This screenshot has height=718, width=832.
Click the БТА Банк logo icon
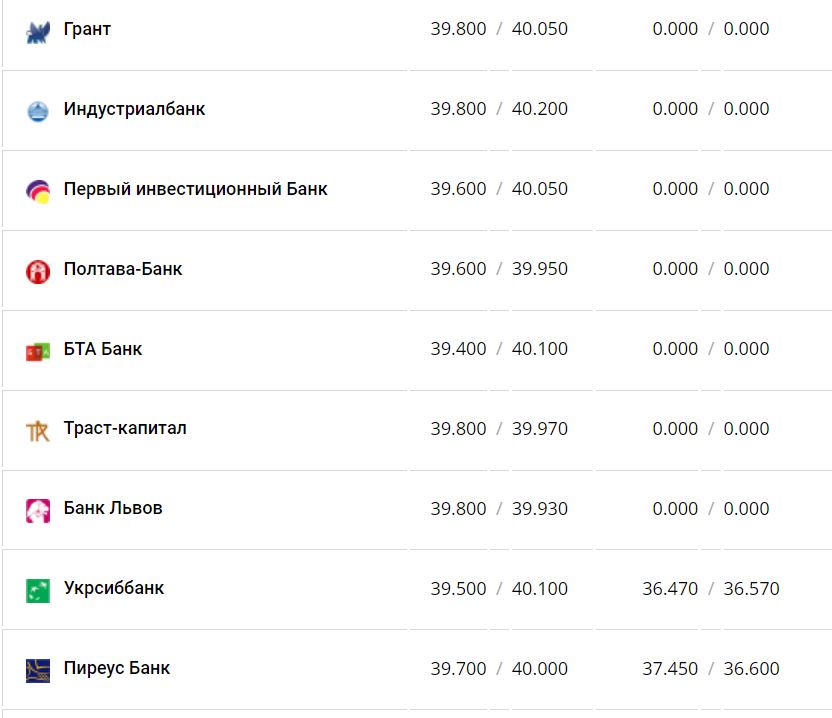[38, 351]
